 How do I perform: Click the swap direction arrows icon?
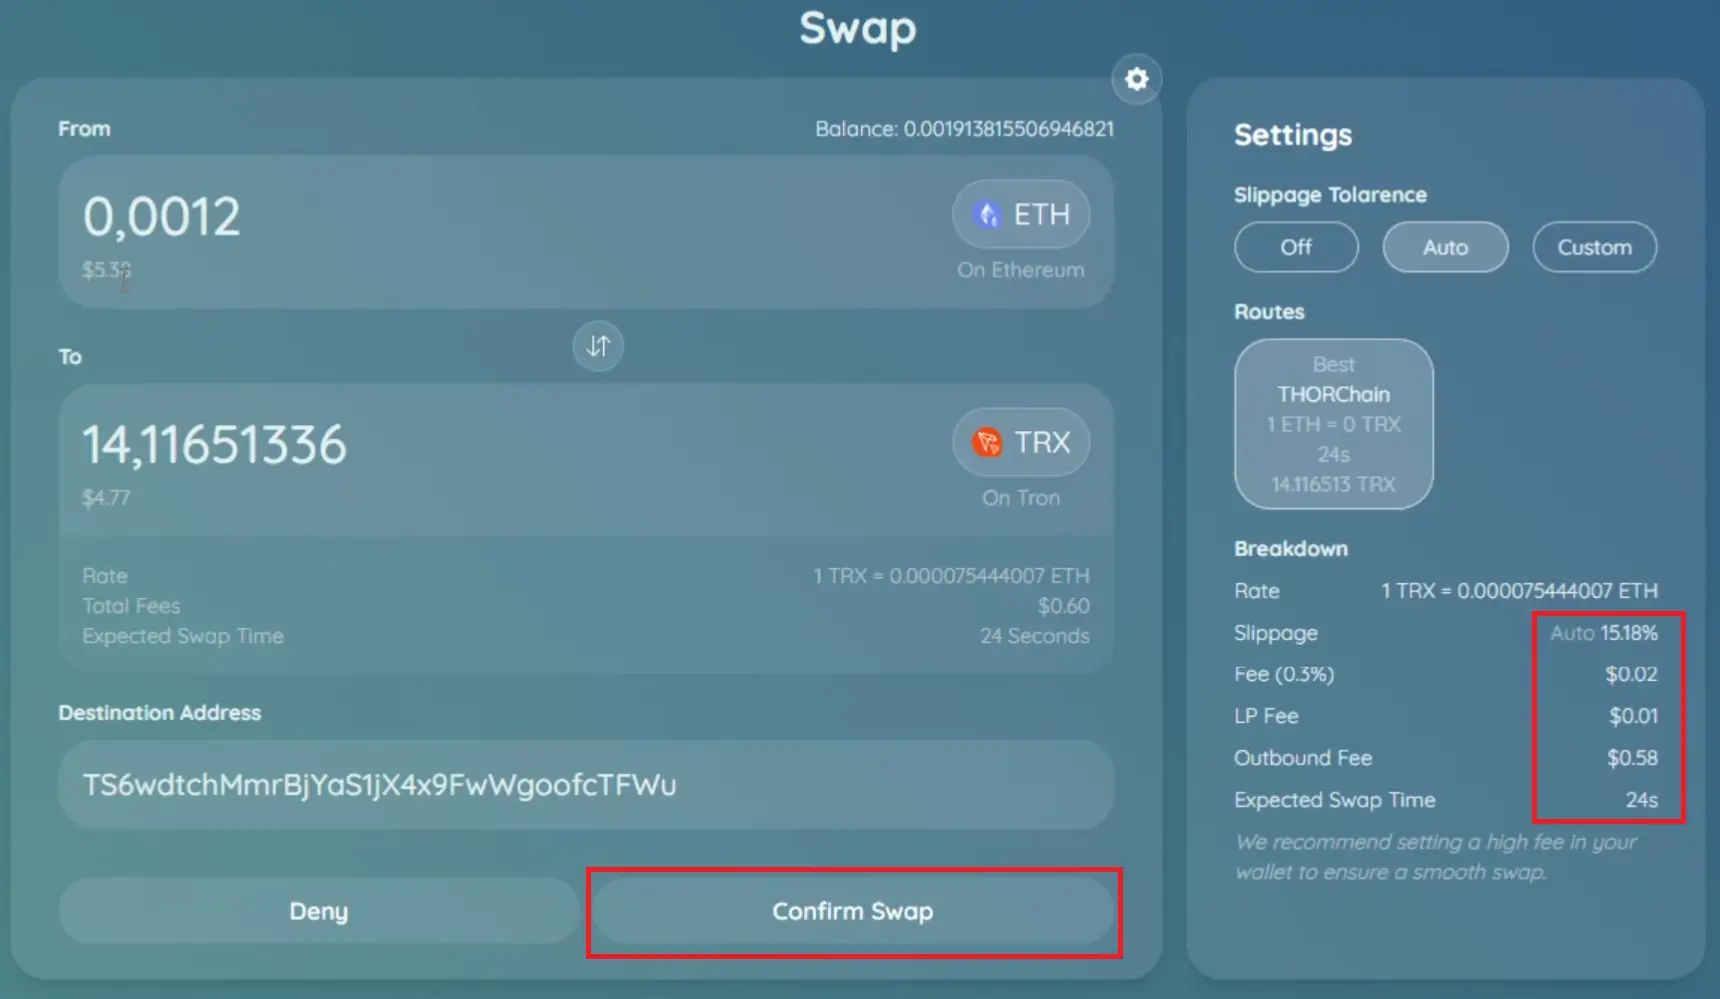[x=598, y=346]
